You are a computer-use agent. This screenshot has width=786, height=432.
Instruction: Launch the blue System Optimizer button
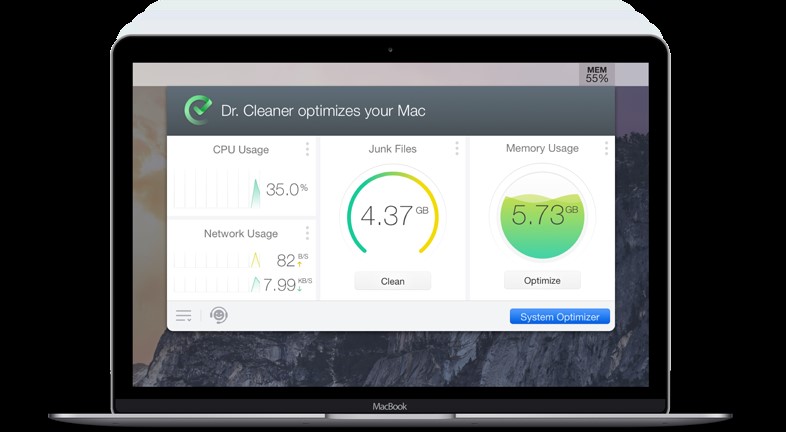pyautogui.click(x=559, y=317)
